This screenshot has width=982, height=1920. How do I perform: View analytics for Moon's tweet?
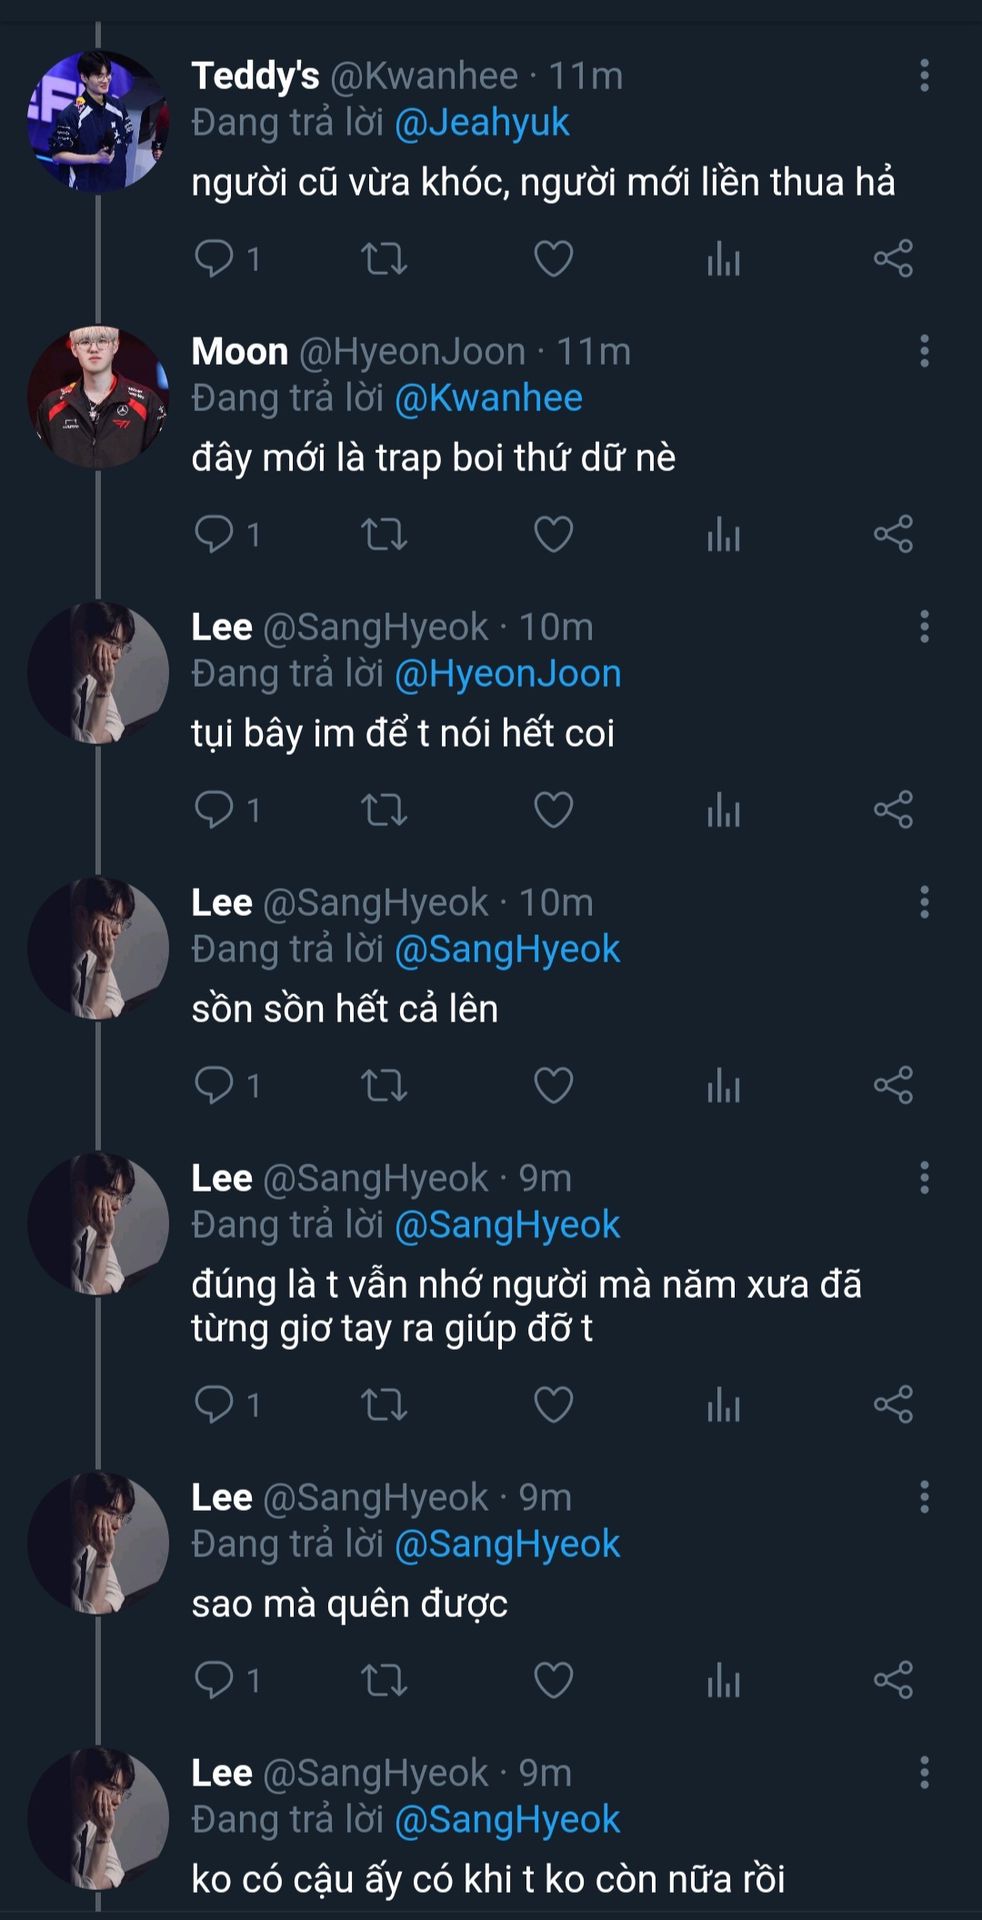723,534
